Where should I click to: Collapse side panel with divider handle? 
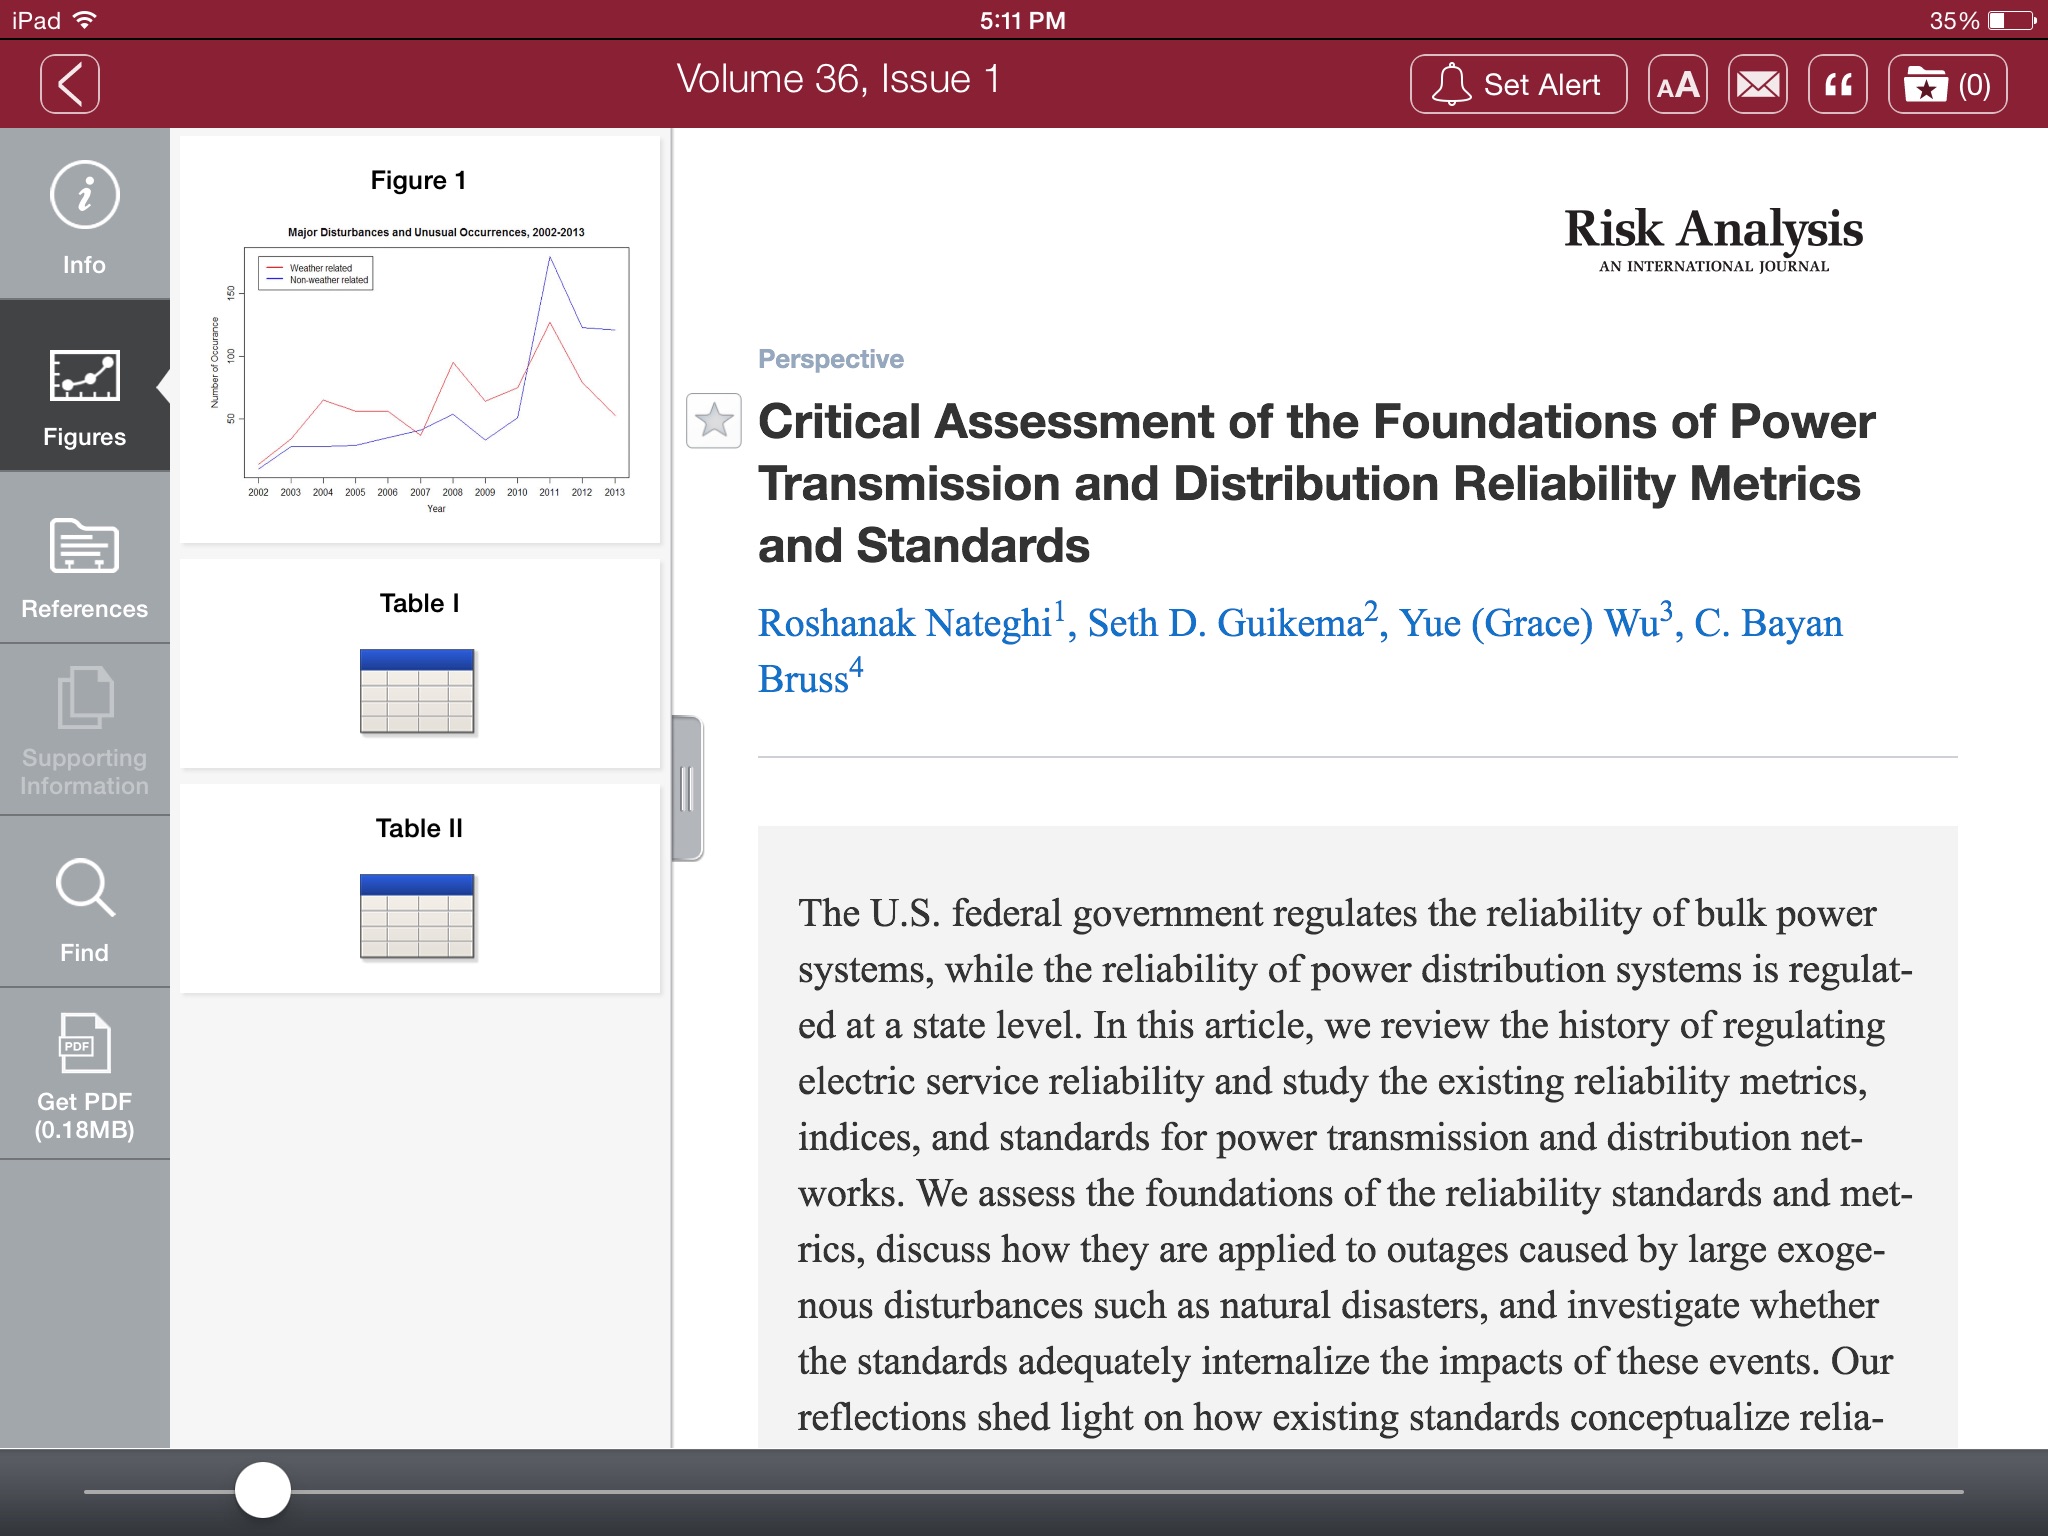686,788
